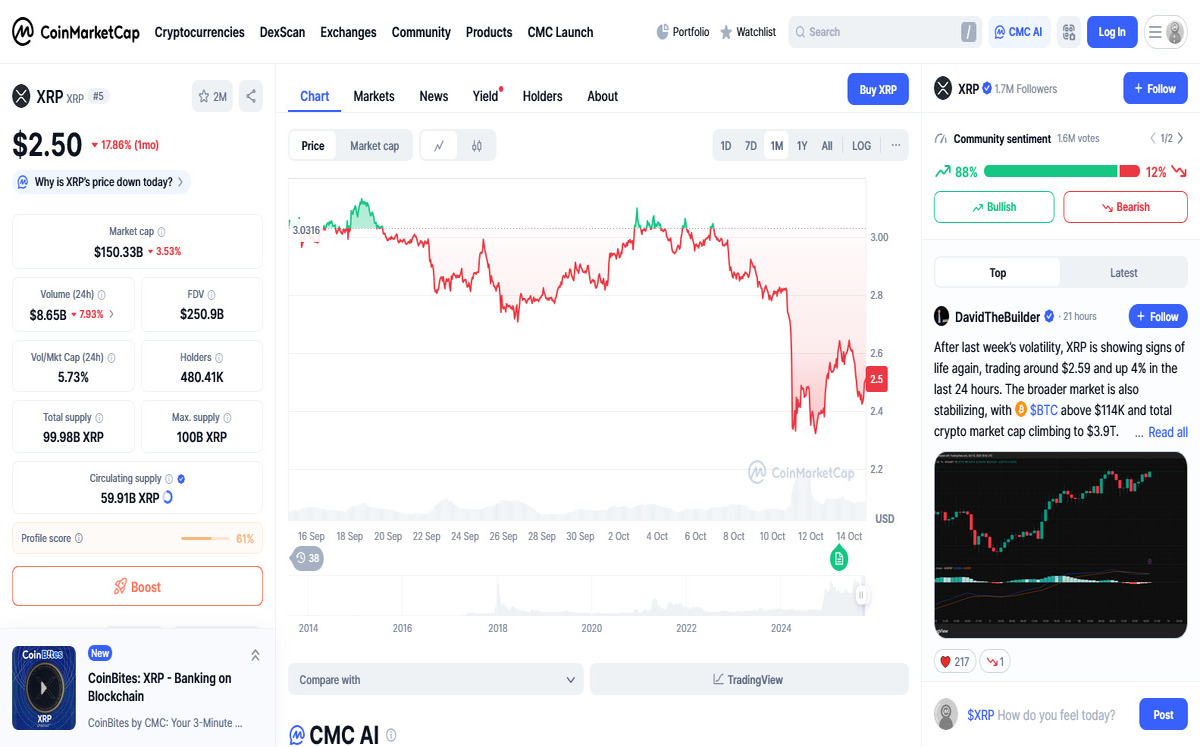Click the Buy XRP button
Viewport: 1200px width, 747px height.
(x=878, y=90)
